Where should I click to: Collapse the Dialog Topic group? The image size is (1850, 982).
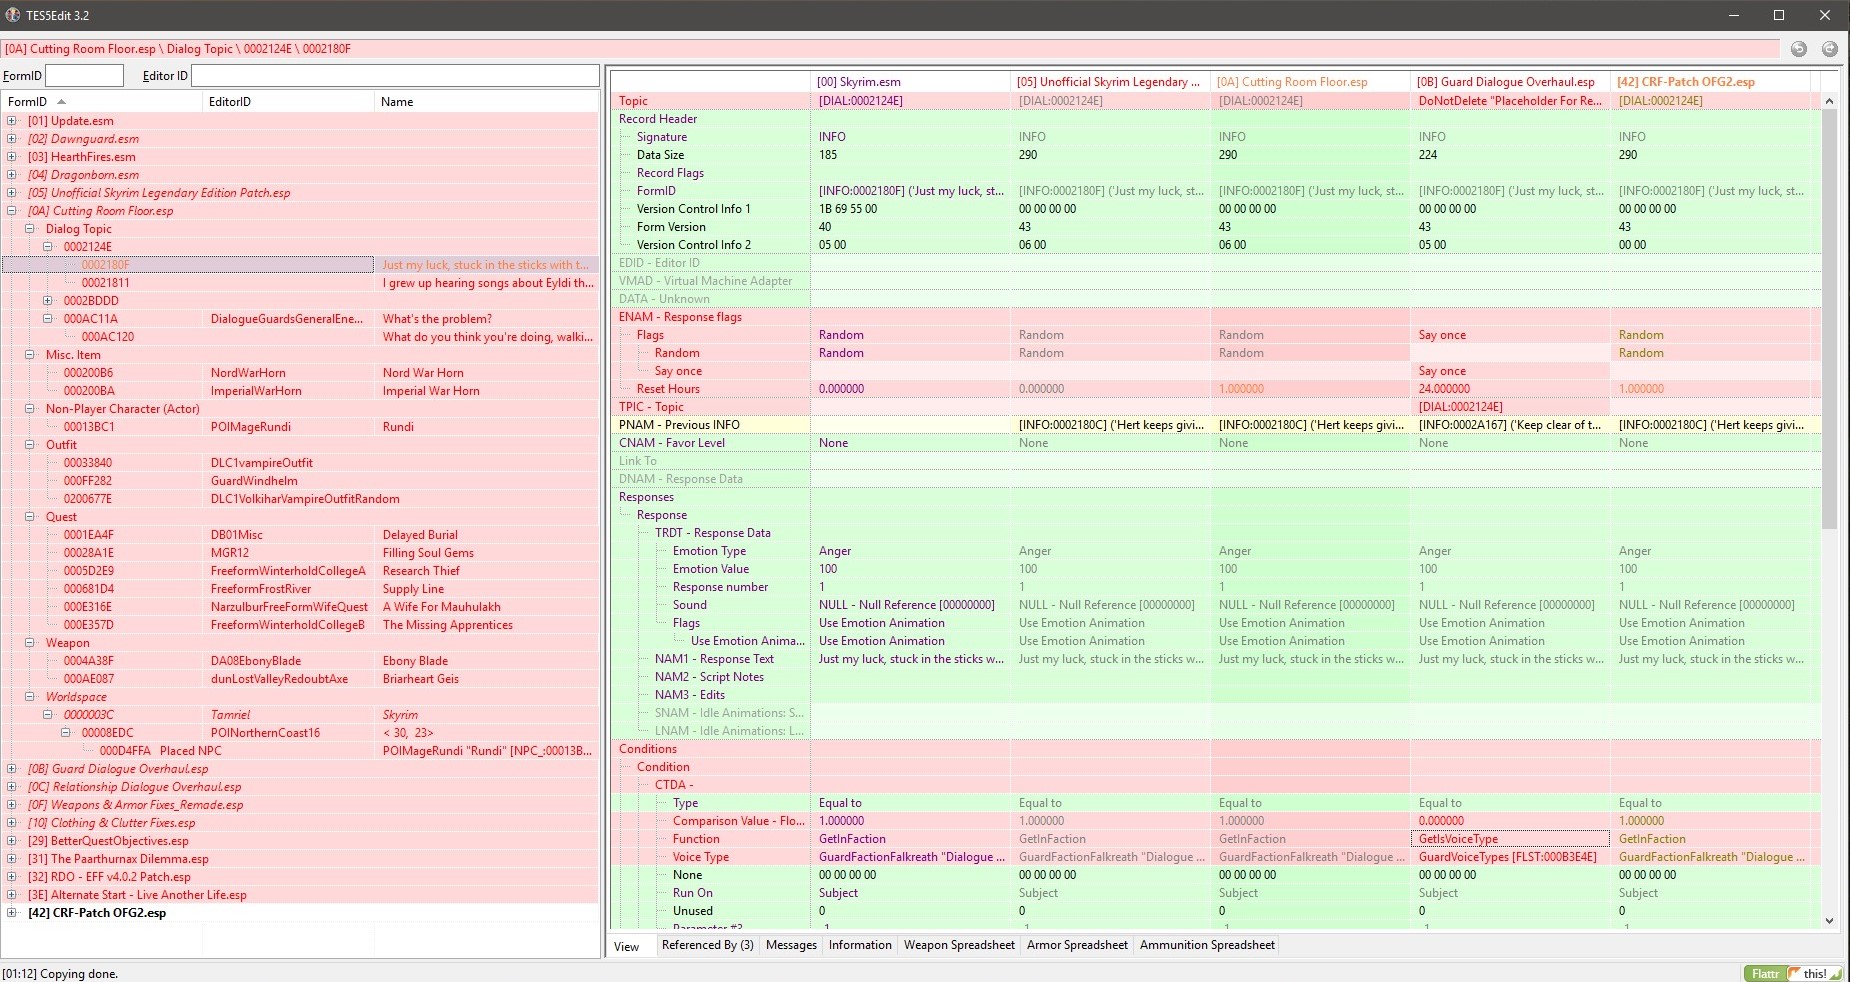coord(30,229)
